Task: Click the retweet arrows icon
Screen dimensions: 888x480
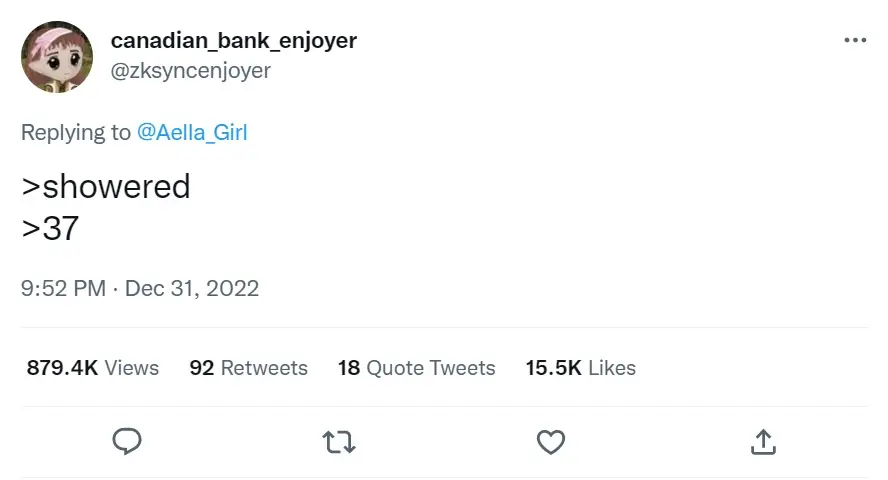Action: [339, 441]
